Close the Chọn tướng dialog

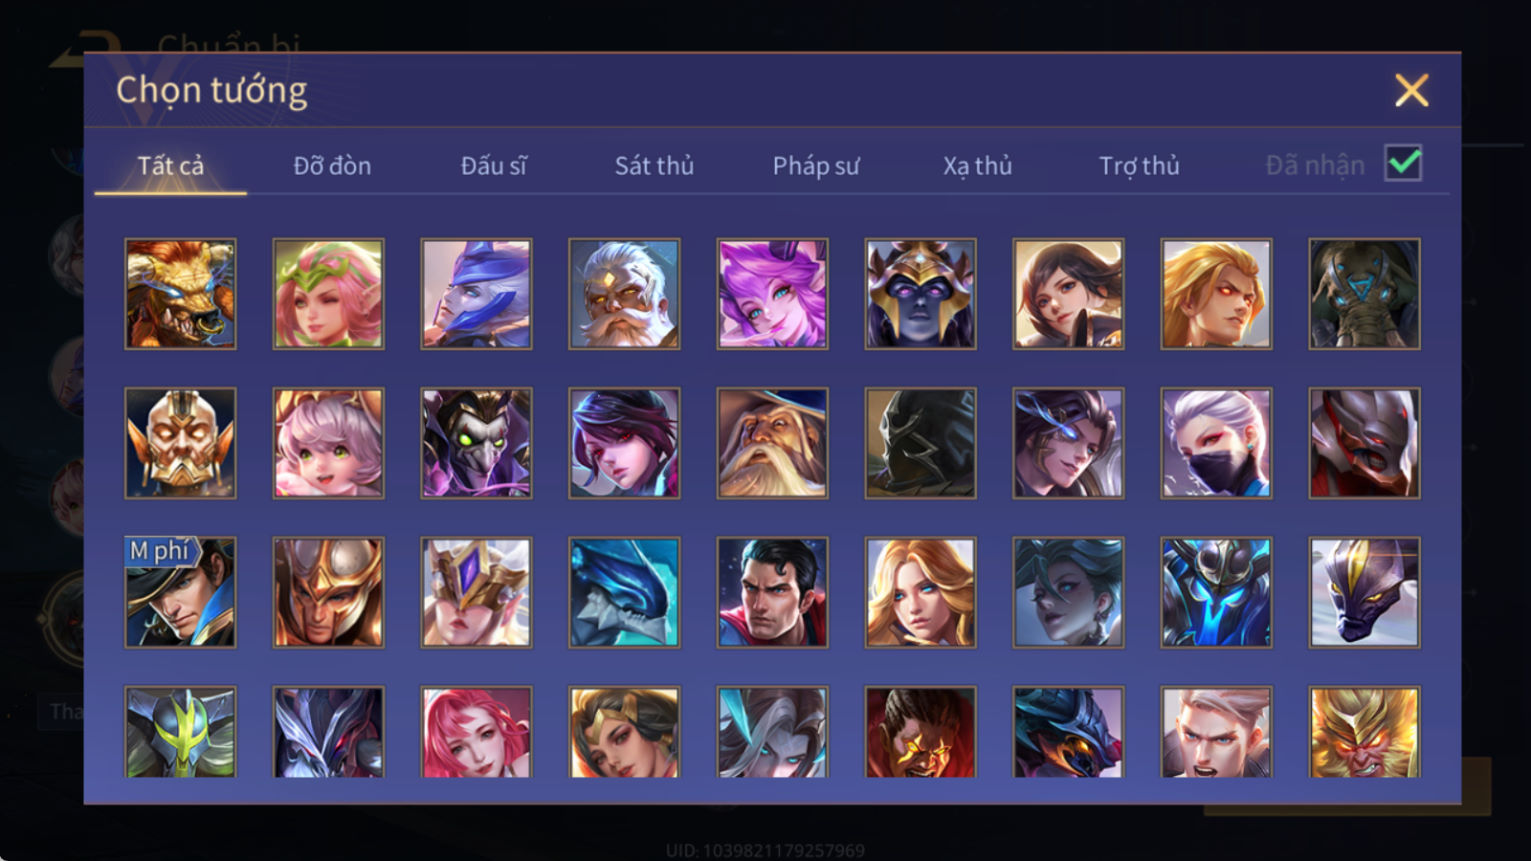click(1411, 91)
